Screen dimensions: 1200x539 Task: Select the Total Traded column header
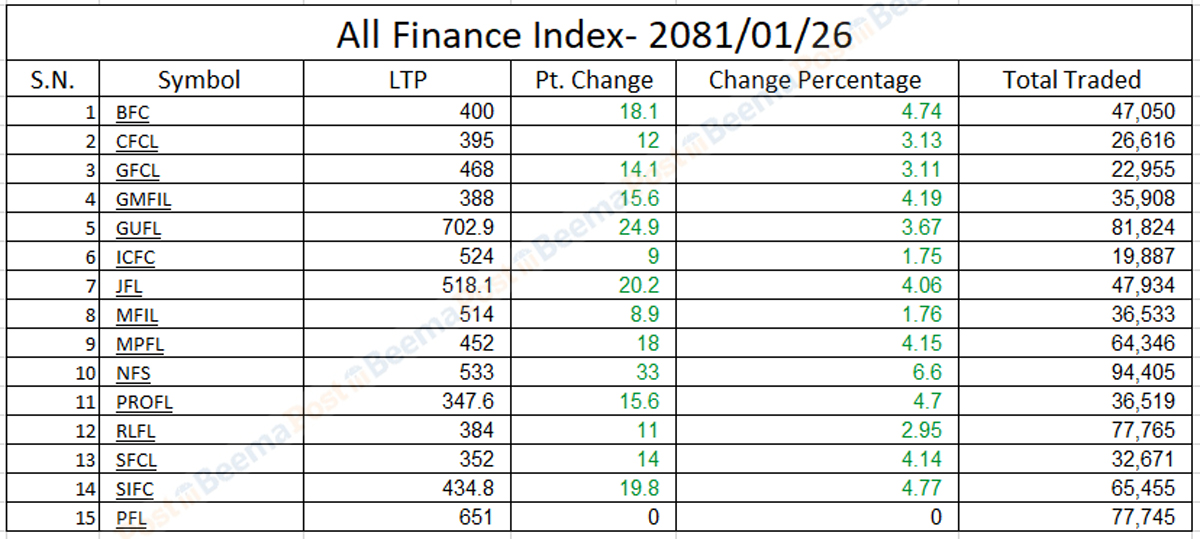(x=1072, y=80)
